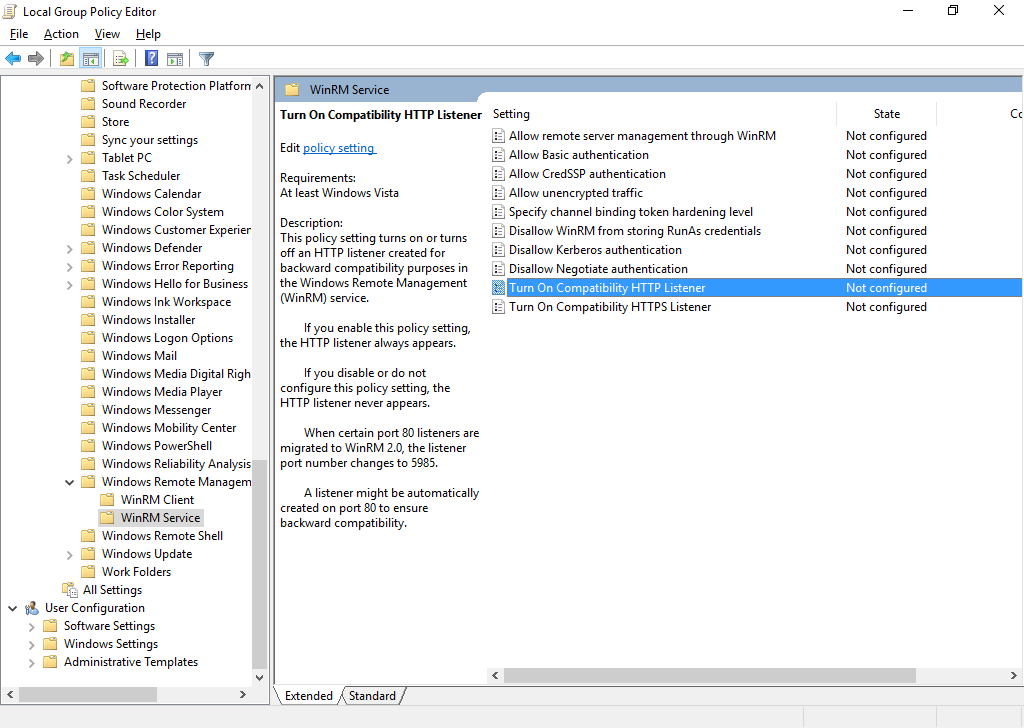This screenshot has height=728, width=1024.
Task: Click the Export List toolbar icon
Action: [121, 59]
